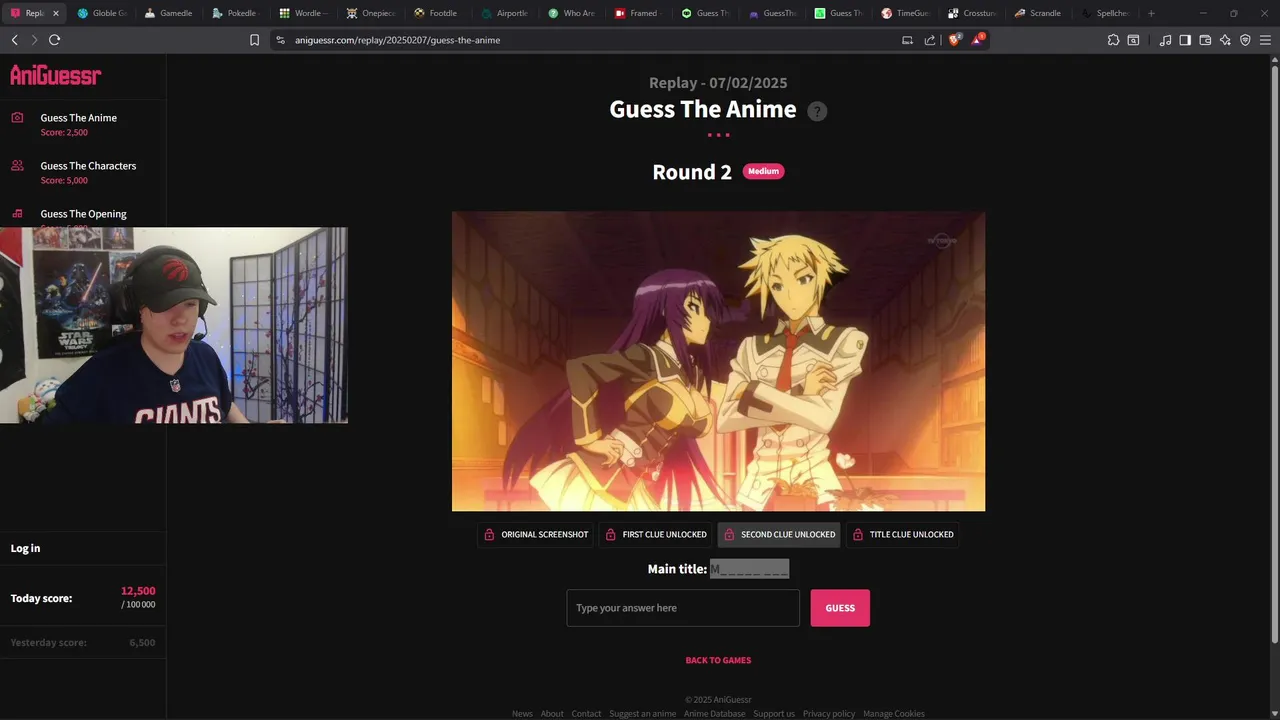Click the Log in link
This screenshot has width=1280, height=720.
point(25,548)
